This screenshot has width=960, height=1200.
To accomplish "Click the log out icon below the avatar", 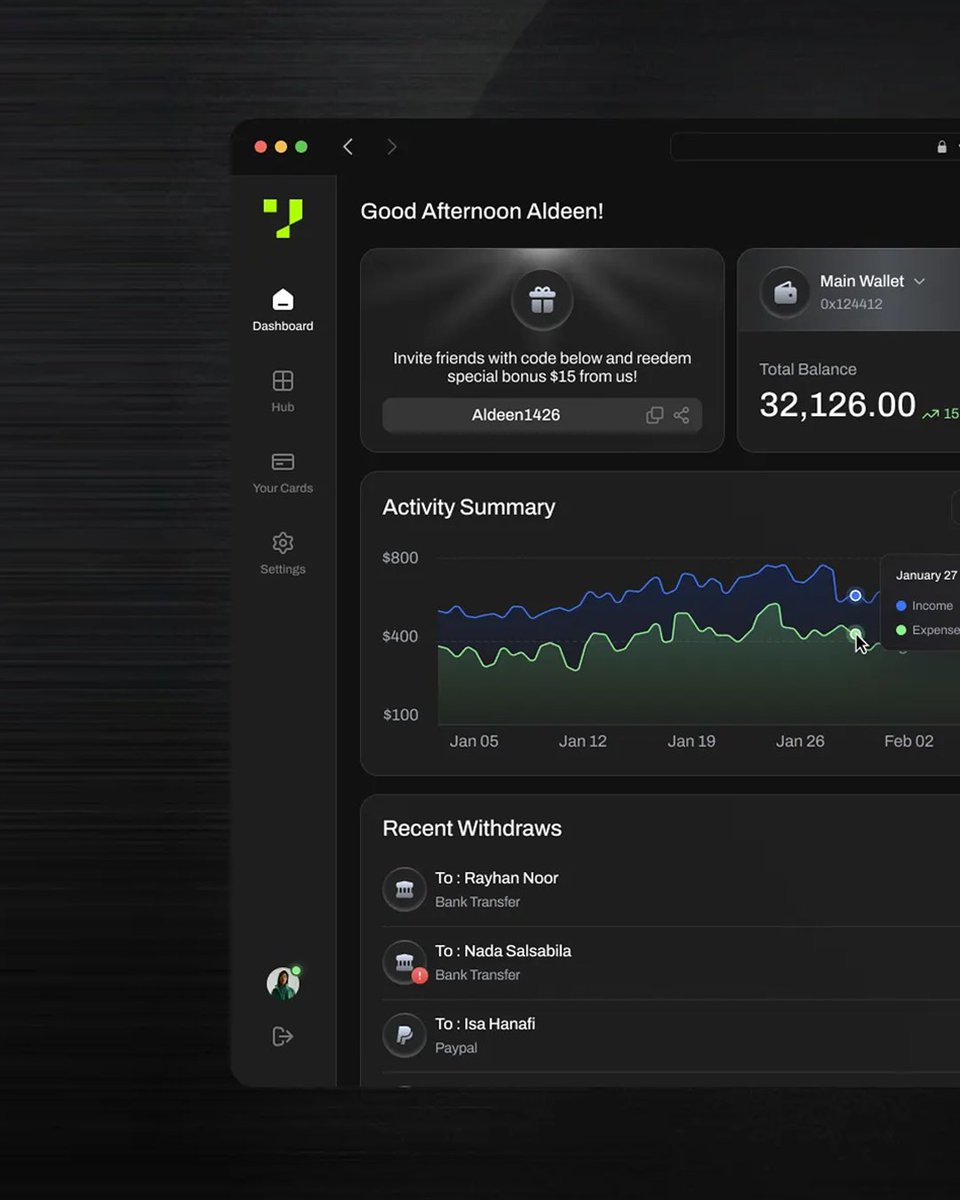I will point(283,1036).
